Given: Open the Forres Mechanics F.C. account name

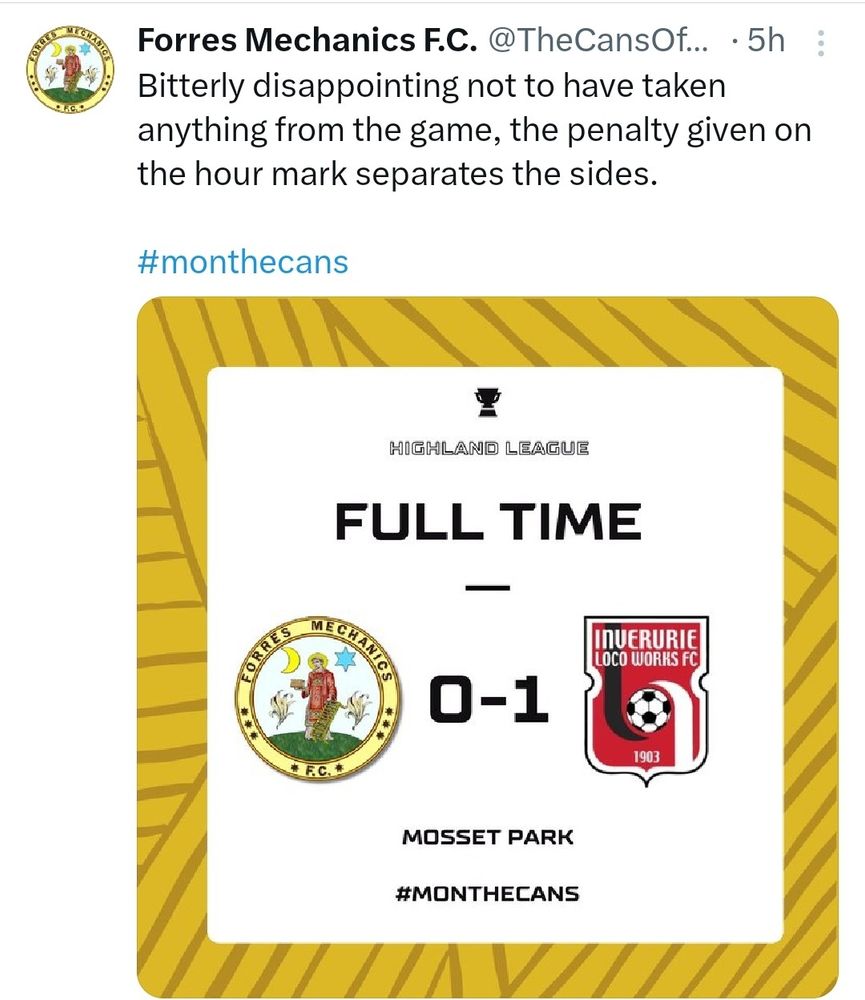Looking at the screenshot, I should pyautogui.click(x=306, y=40).
